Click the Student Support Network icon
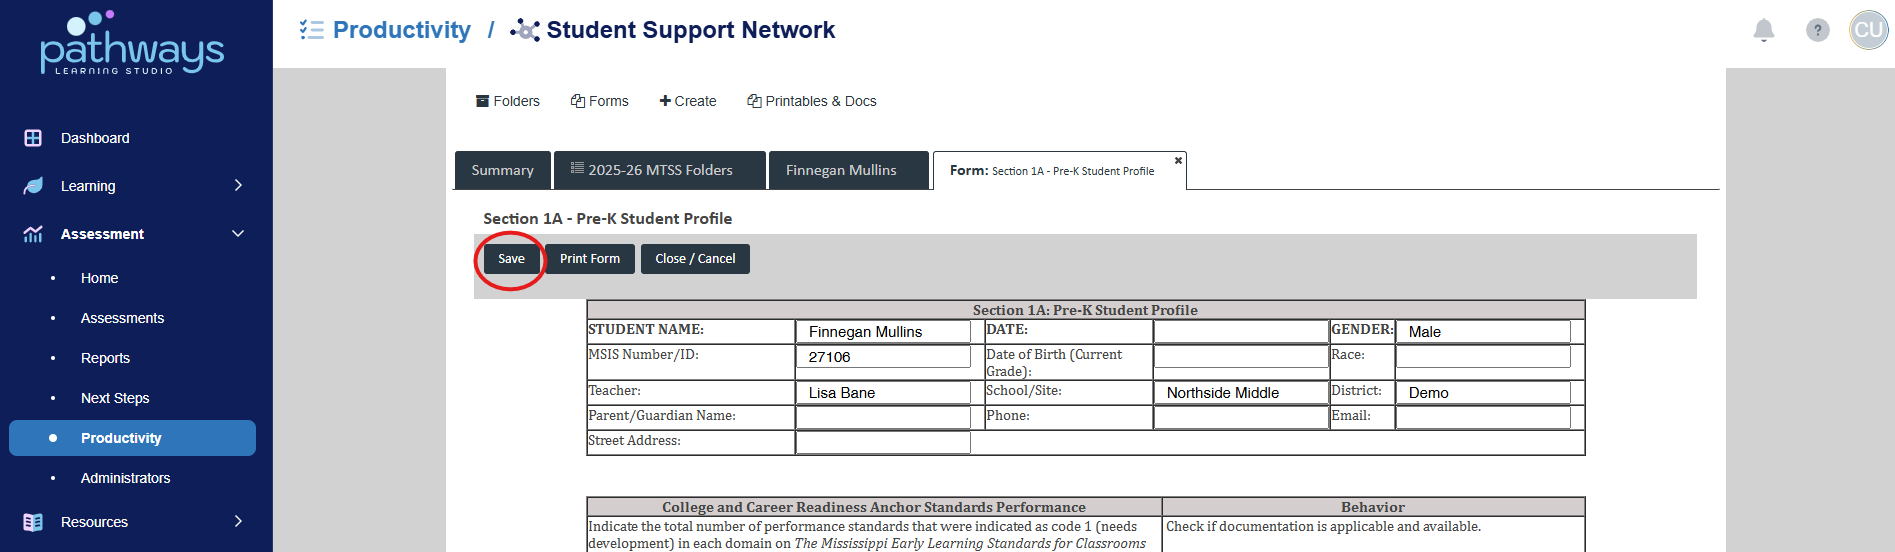This screenshot has width=1895, height=552. [525, 30]
